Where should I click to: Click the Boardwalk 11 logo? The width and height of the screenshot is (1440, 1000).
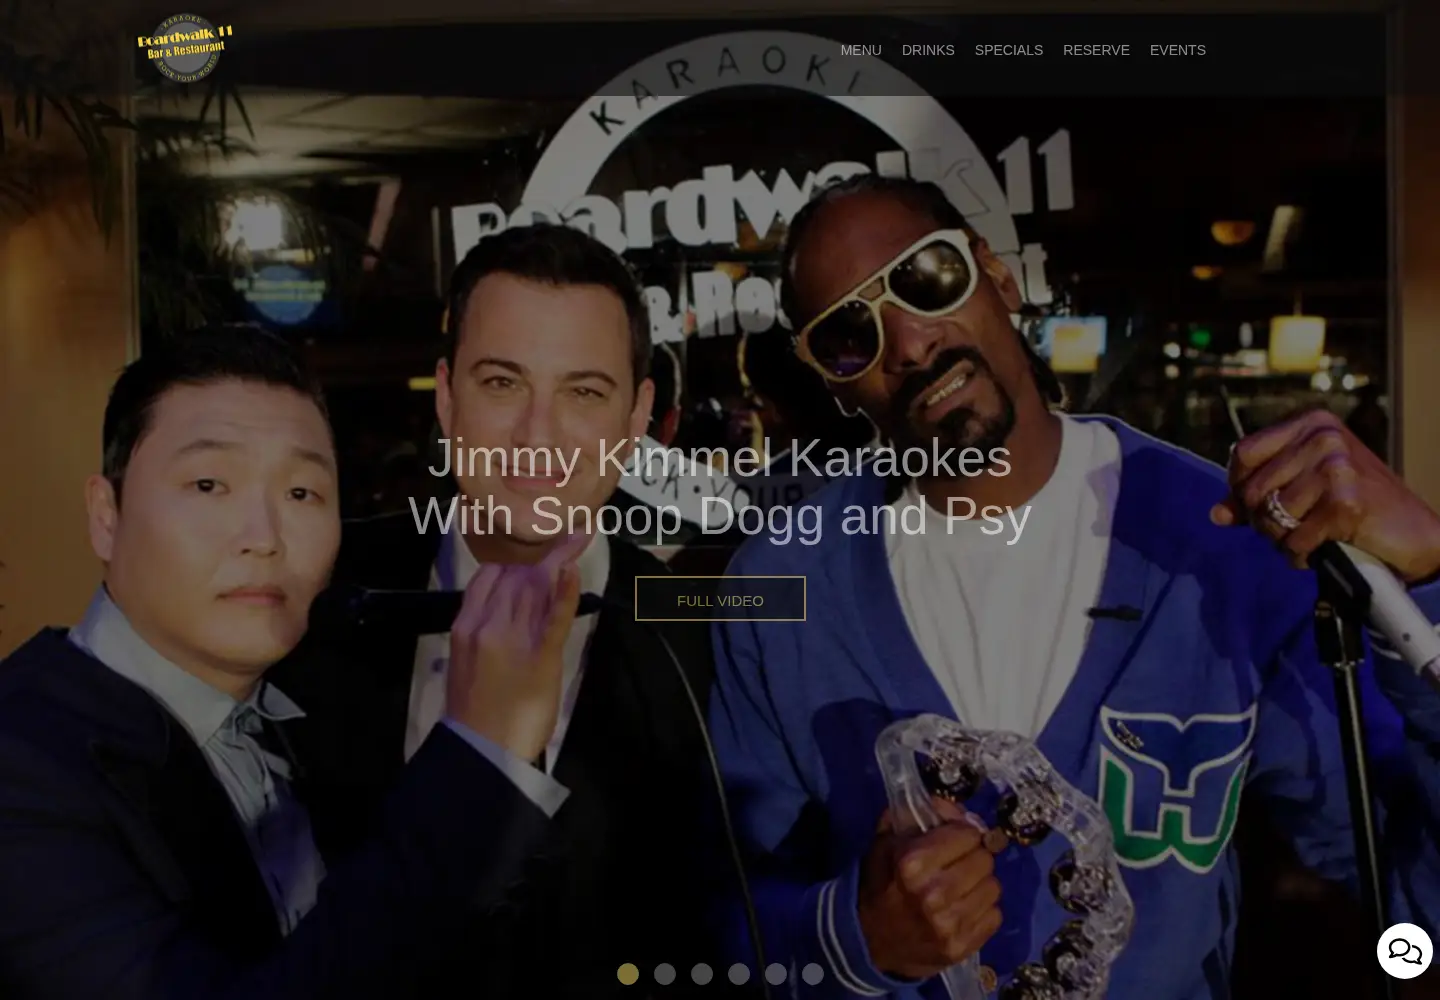tap(185, 48)
